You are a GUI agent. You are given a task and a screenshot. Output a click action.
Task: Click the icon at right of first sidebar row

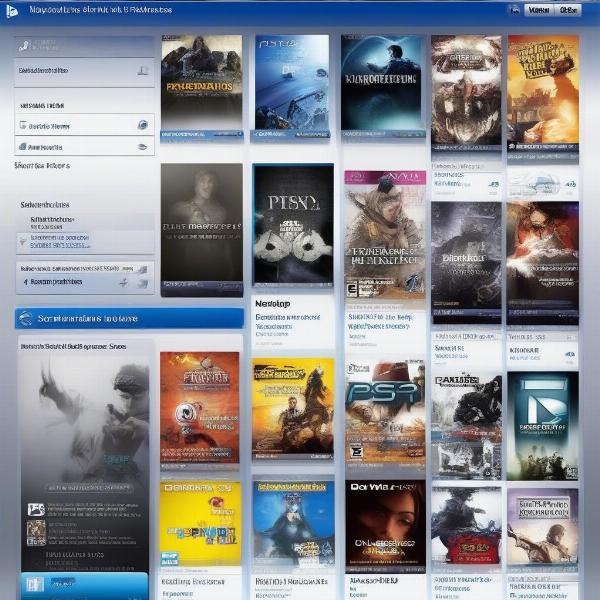(x=143, y=70)
